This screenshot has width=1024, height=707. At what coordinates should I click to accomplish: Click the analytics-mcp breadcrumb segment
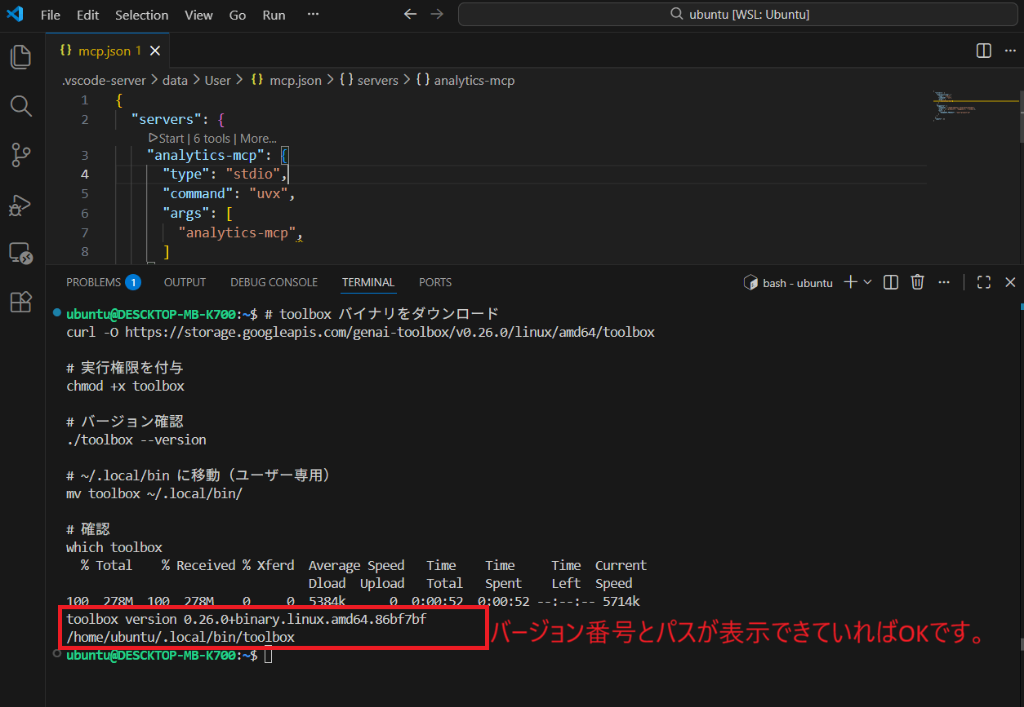[466, 80]
